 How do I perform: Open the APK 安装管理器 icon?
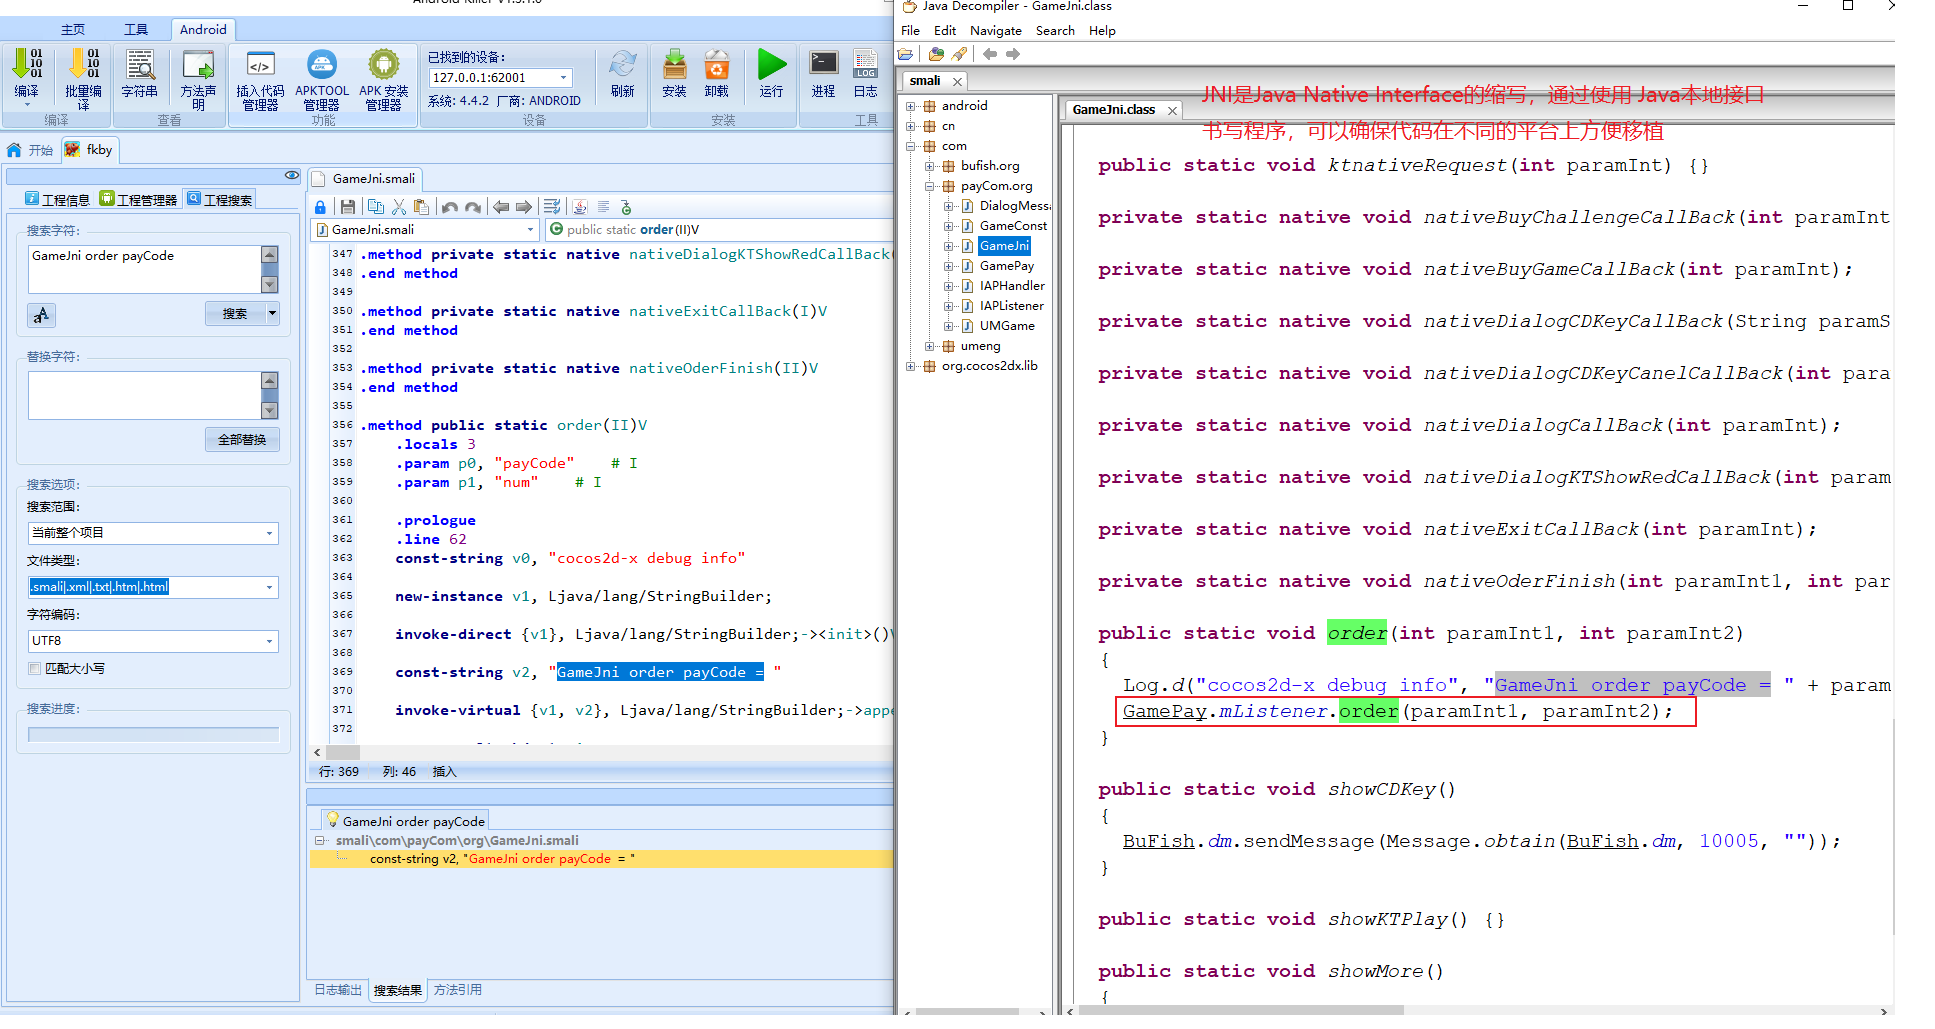[384, 79]
